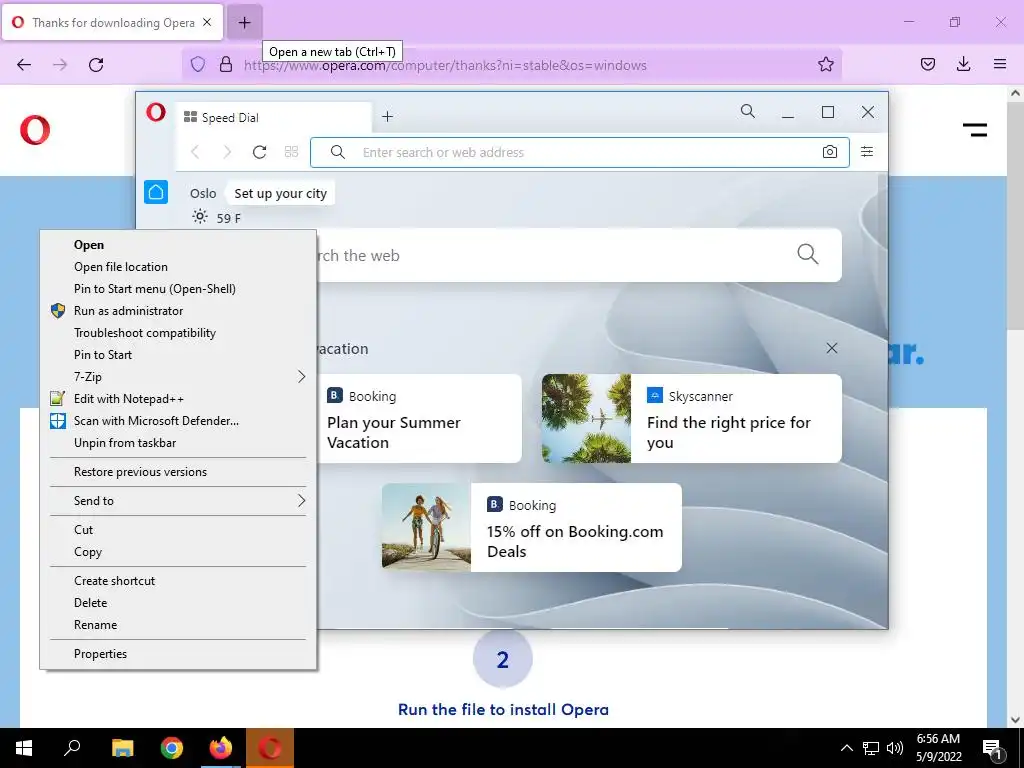1024x768 pixels.
Task: Click magnifier in Search the web box
Action: 808,254
